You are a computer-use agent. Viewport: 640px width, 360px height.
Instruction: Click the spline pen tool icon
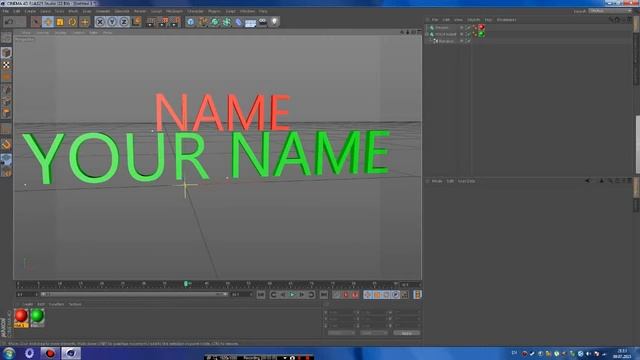pyautogui.click(x=203, y=22)
